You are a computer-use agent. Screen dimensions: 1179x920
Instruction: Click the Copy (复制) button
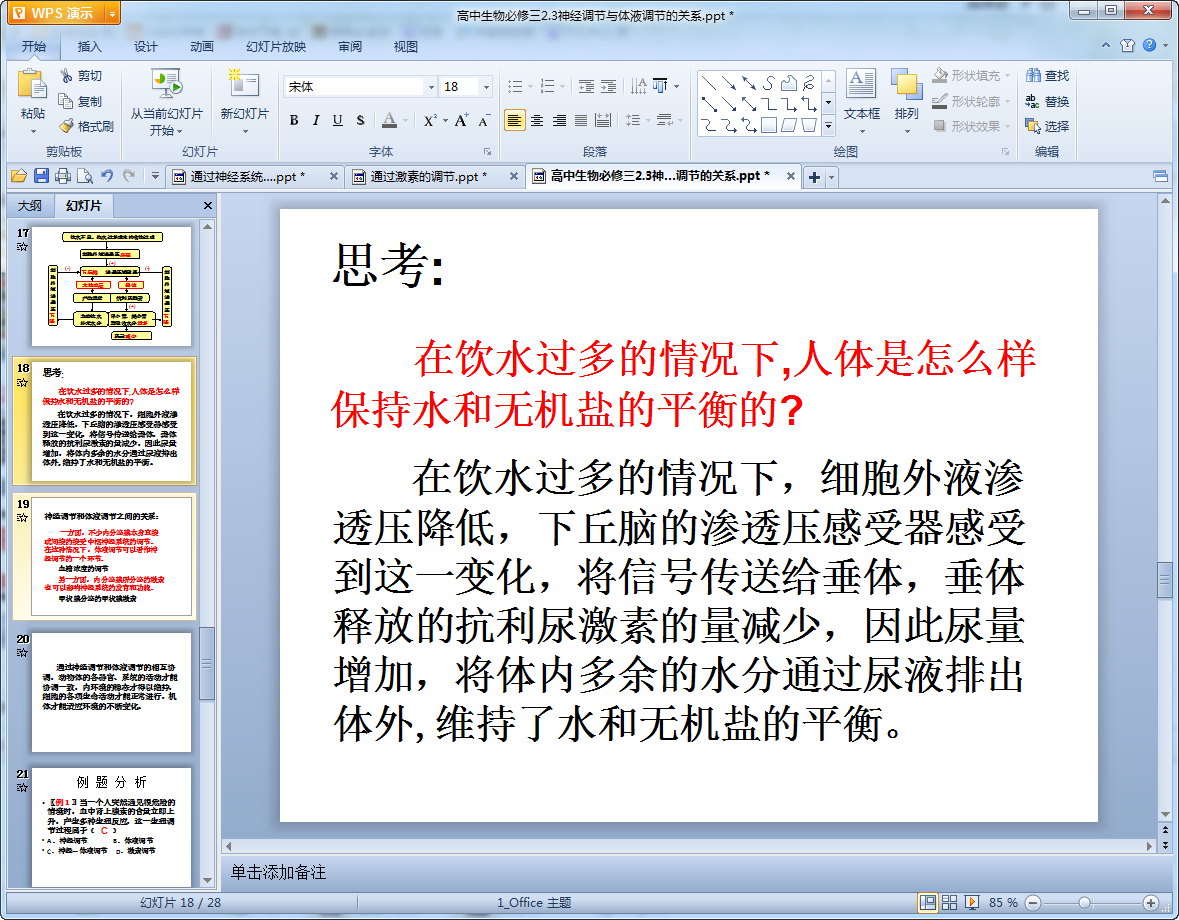[x=81, y=101]
